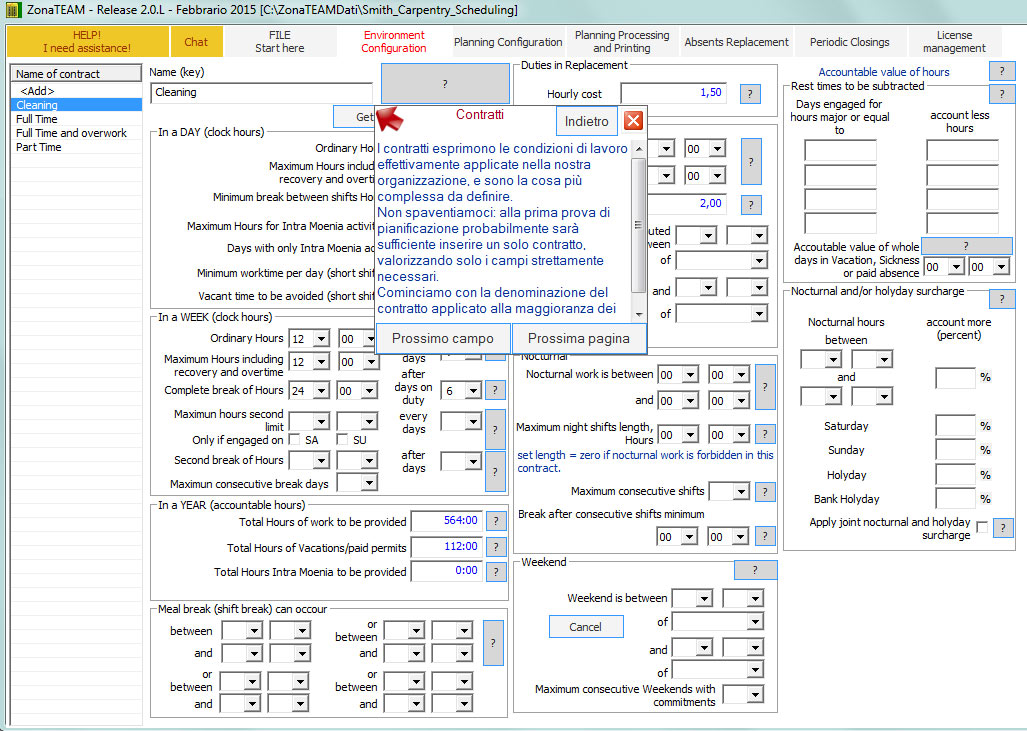Open Maximun consecutive break days dropdown
Screen dimensions: 1027x731
click(369, 483)
